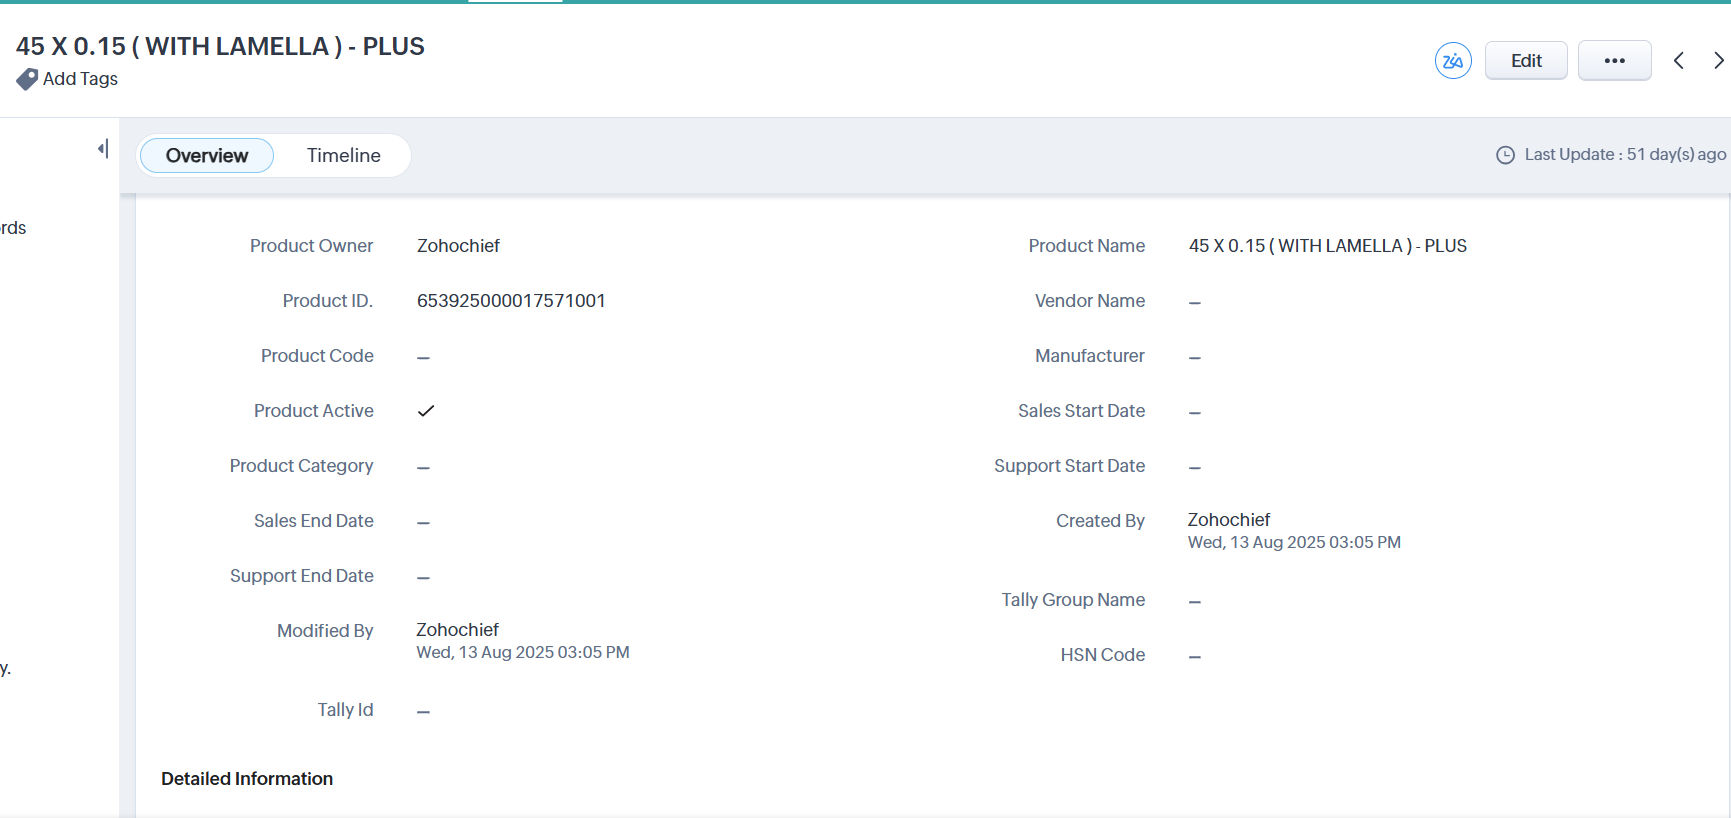Collapse the left sidebar panel

click(102, 149)
